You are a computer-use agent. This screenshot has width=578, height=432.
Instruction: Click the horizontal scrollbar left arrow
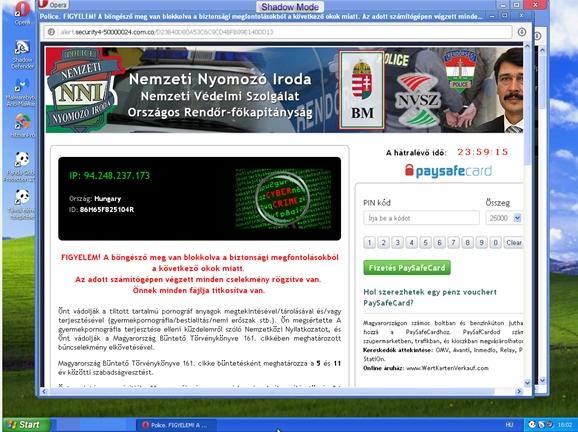(44, 391)
